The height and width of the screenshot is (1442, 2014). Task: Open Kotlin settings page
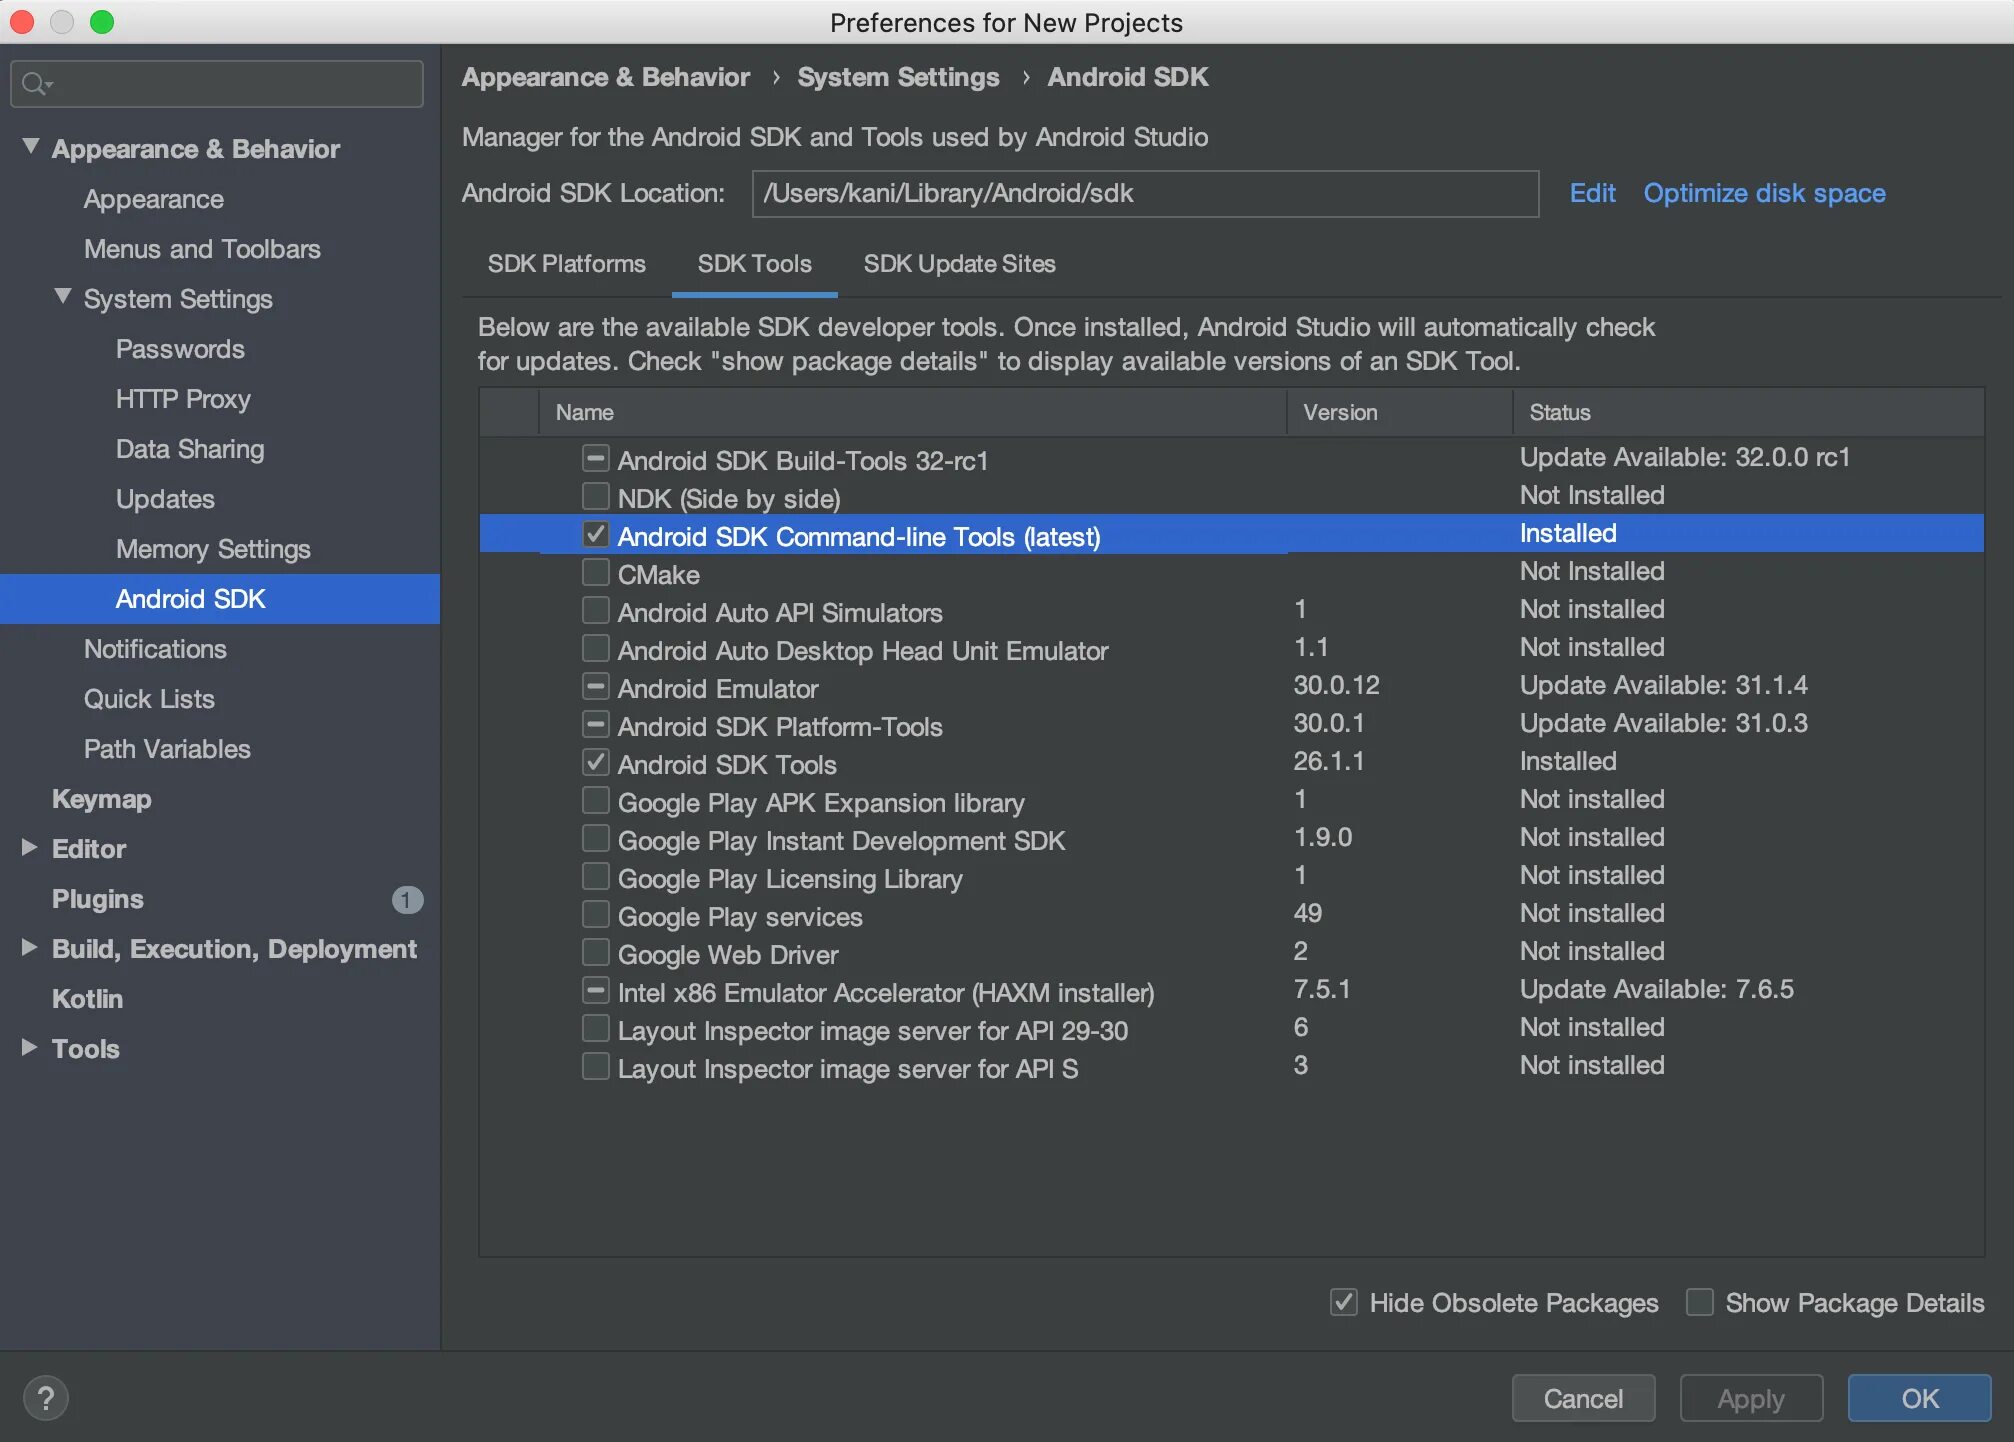88,999
